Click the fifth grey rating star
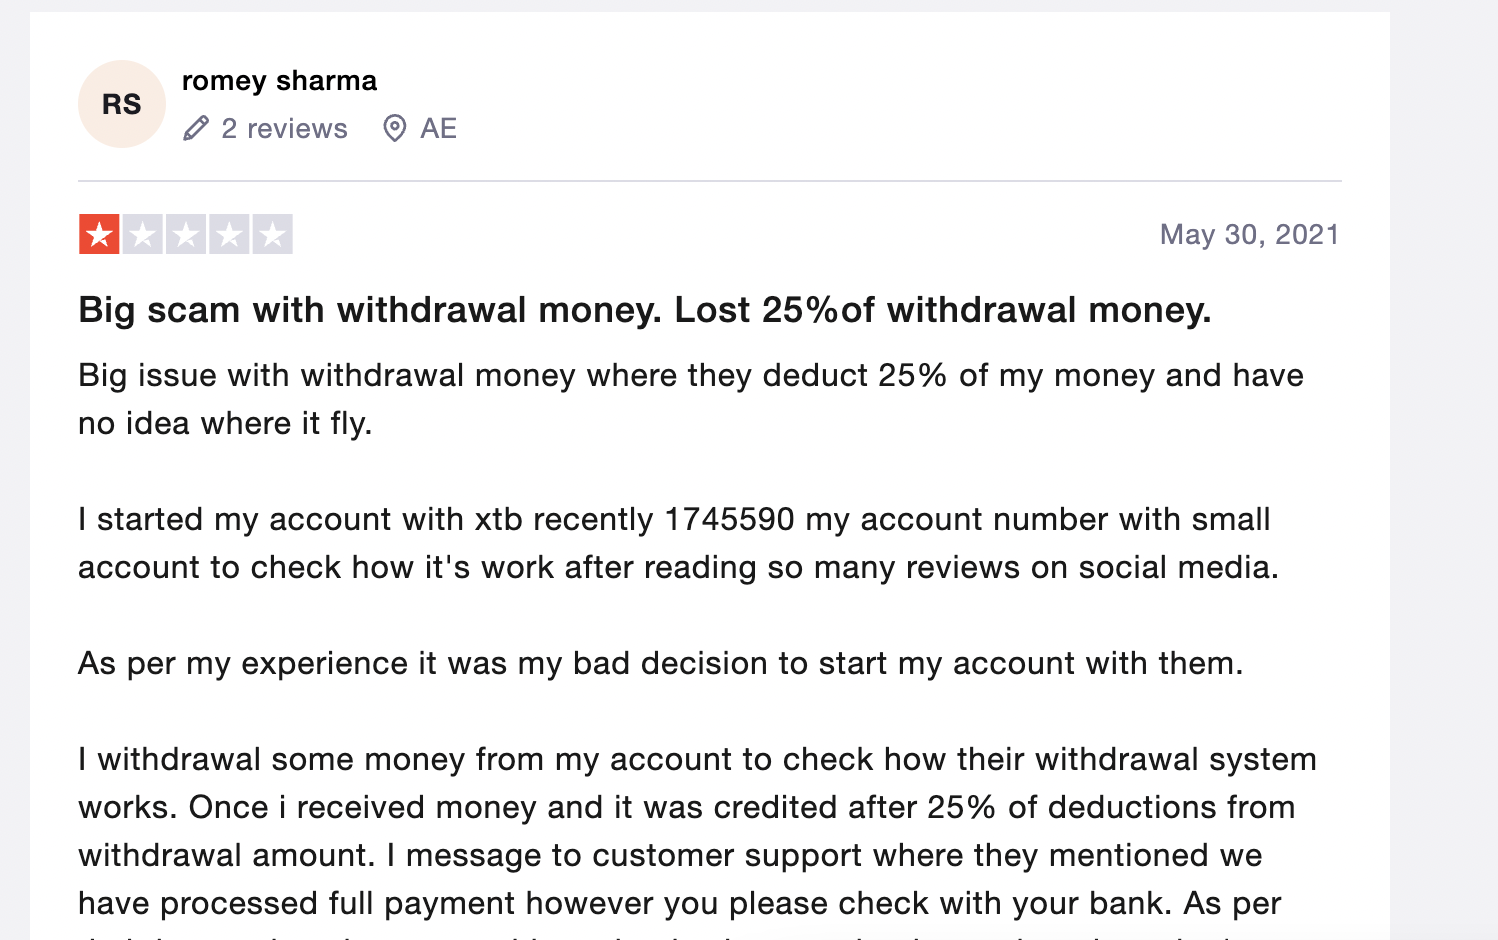This screenshot has height=940, width=1498. (272, 235)
